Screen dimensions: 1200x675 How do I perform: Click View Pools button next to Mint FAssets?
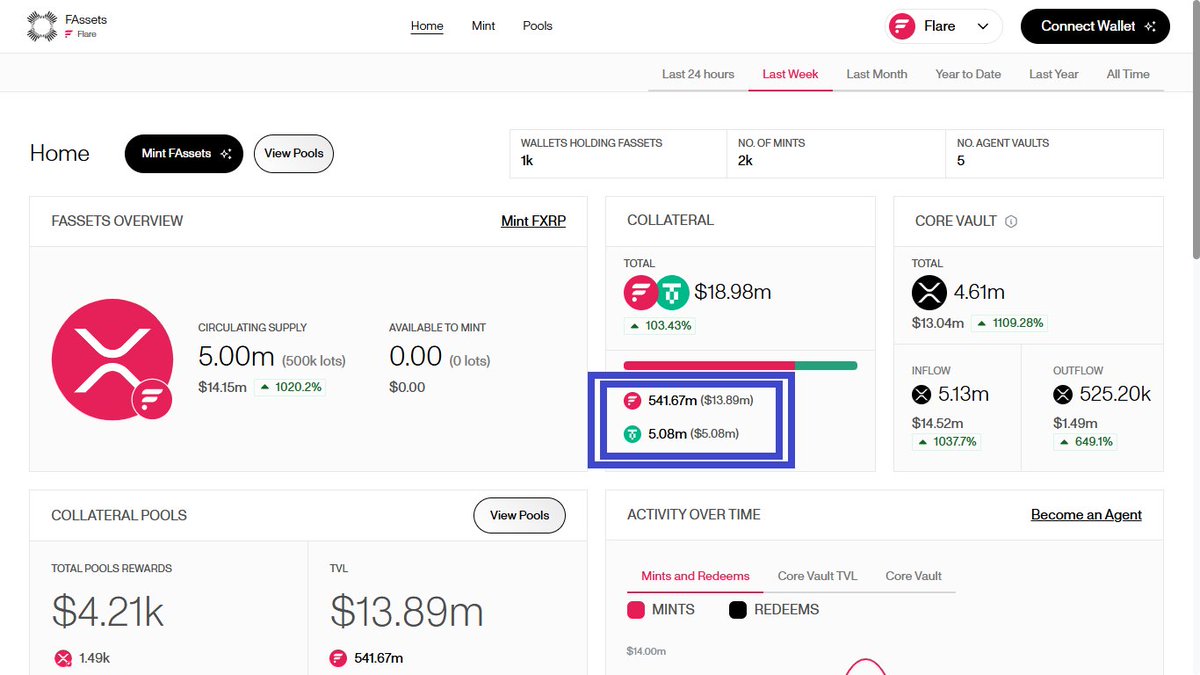pyautogui.click(x=294, y=154)
